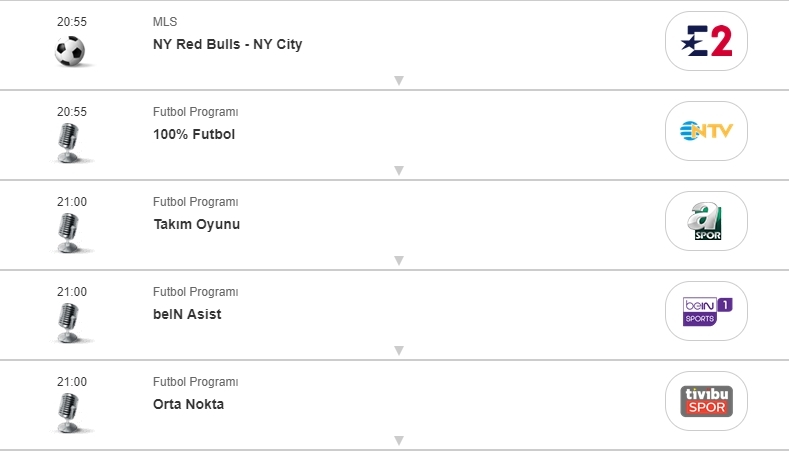Open the NTV channel logo
Screen dimensions: 789x451
pos(706,131)
